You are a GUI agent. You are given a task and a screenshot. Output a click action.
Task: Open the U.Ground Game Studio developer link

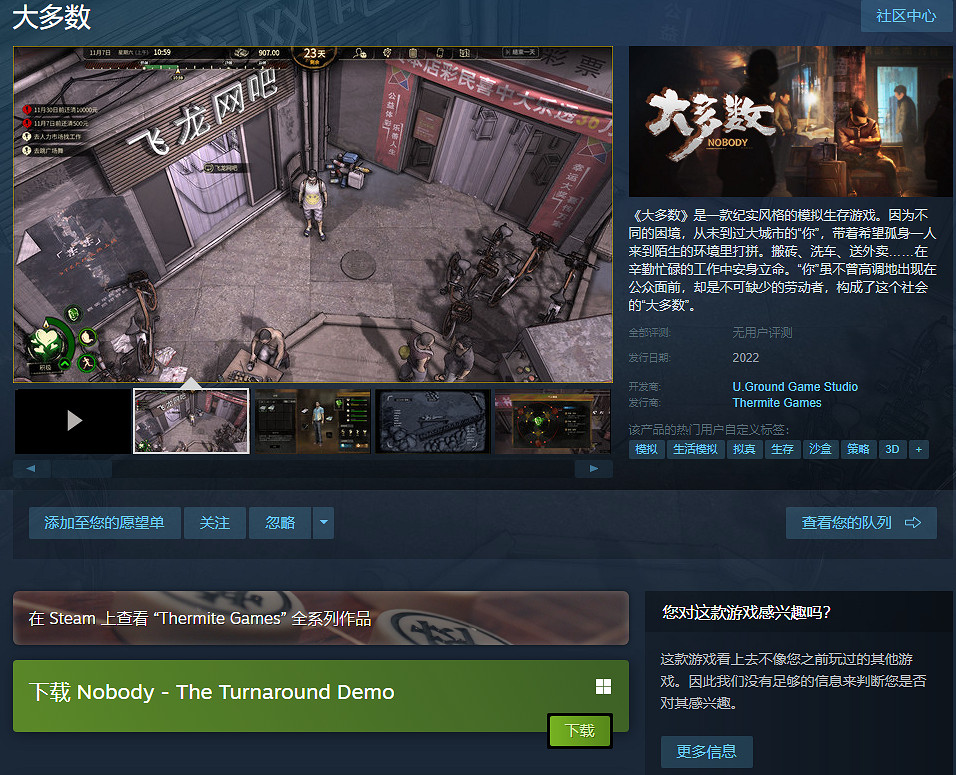pyautogui.click(x=795, y=387)
